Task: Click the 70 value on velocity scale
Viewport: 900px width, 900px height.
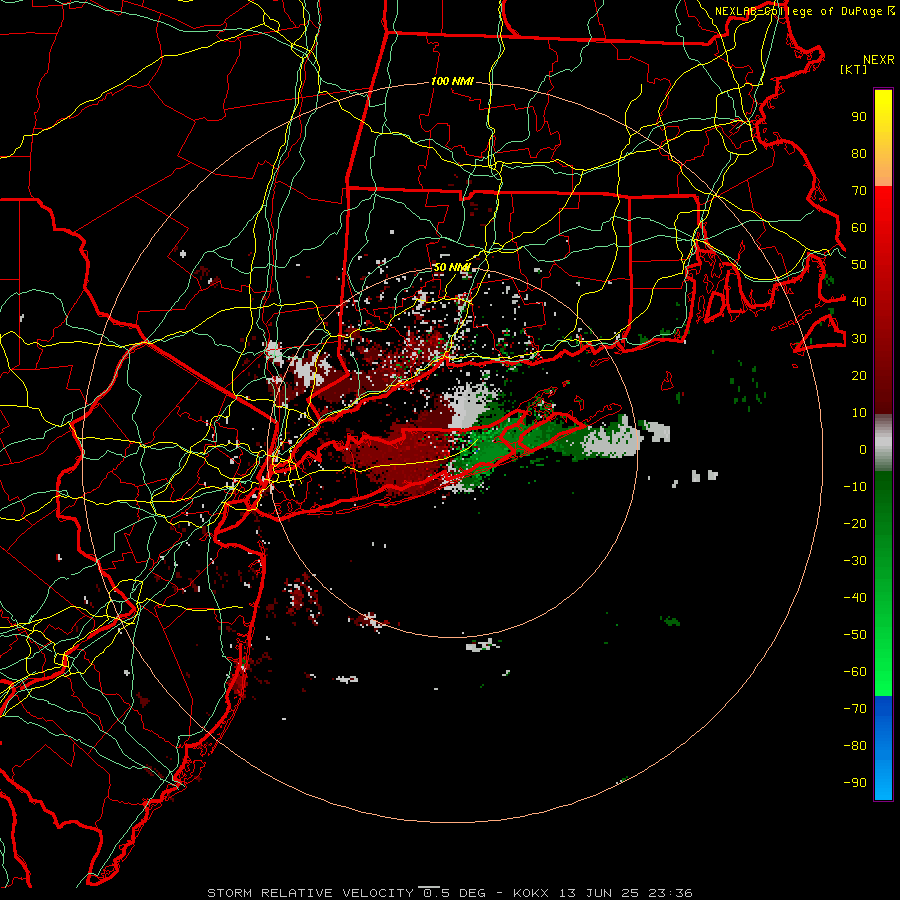Action: pos(859,191)
